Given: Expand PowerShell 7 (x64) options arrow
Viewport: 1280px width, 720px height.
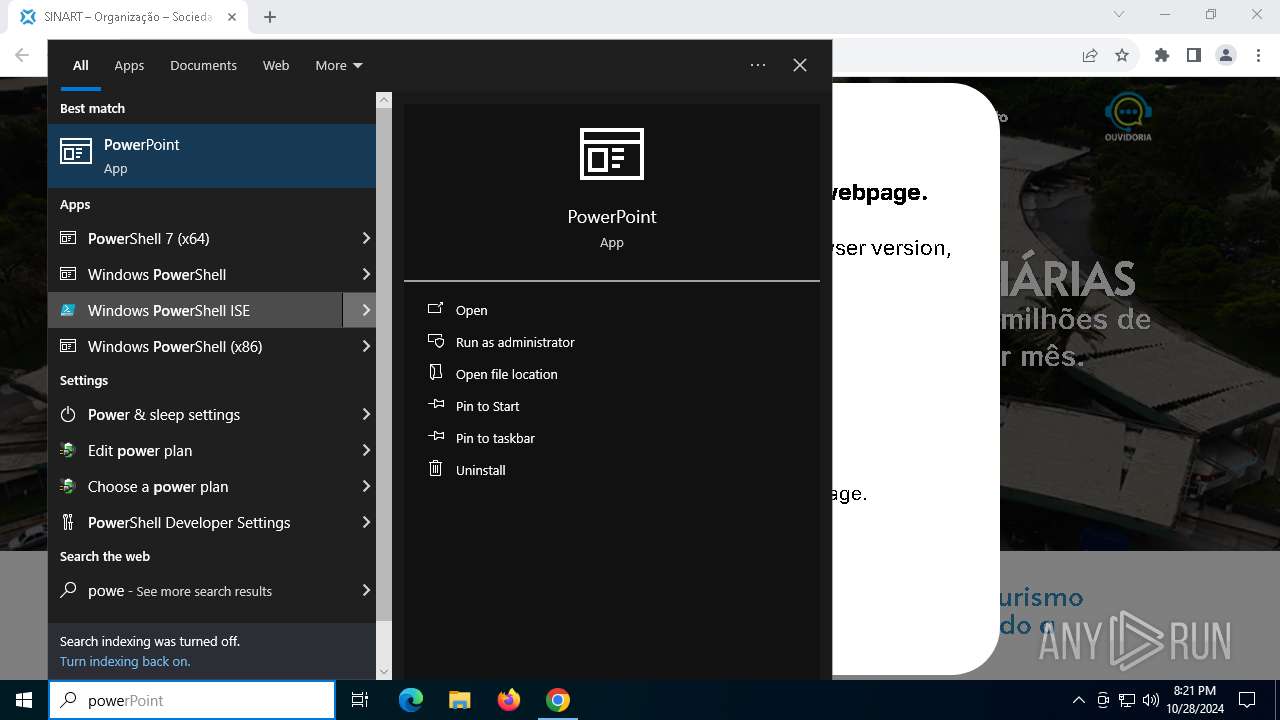Looking at the screenshot, I should tap(366, 238).
